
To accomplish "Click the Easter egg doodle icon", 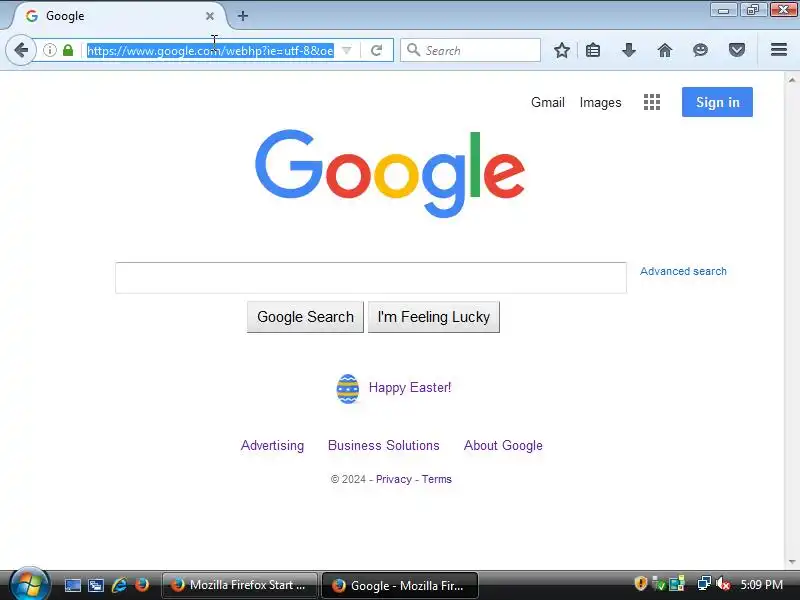I will point(347,389).
